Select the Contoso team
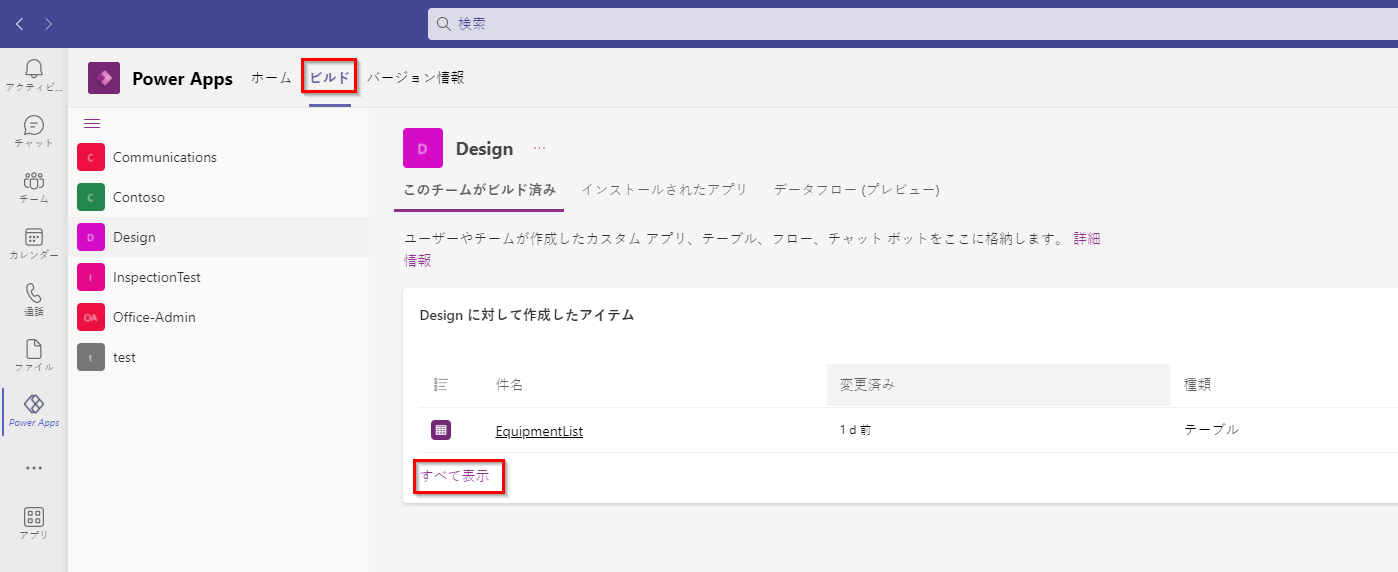This screenshot has width=1398, height=572. pyautogui.click(x=219, y=197)
